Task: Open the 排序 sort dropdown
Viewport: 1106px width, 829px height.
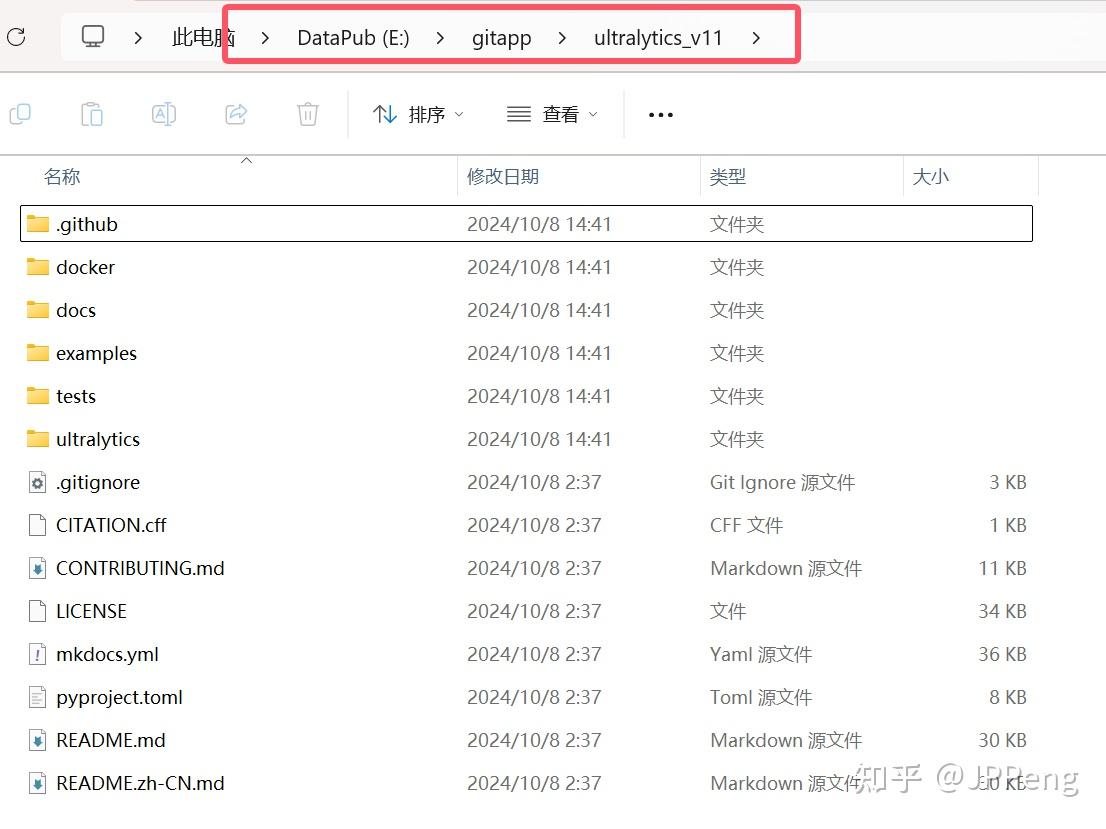Action: click(x=418, y=114)
